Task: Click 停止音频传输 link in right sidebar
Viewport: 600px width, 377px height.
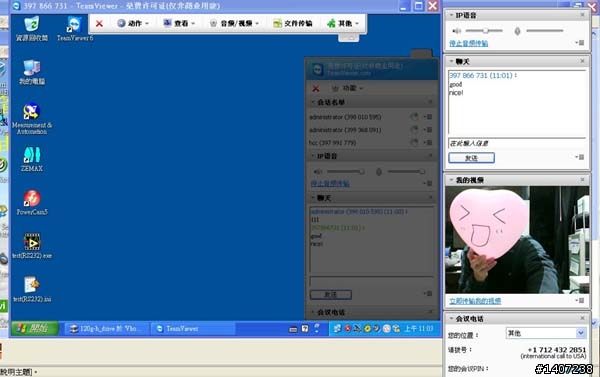Action: click(x=468, y=44)
